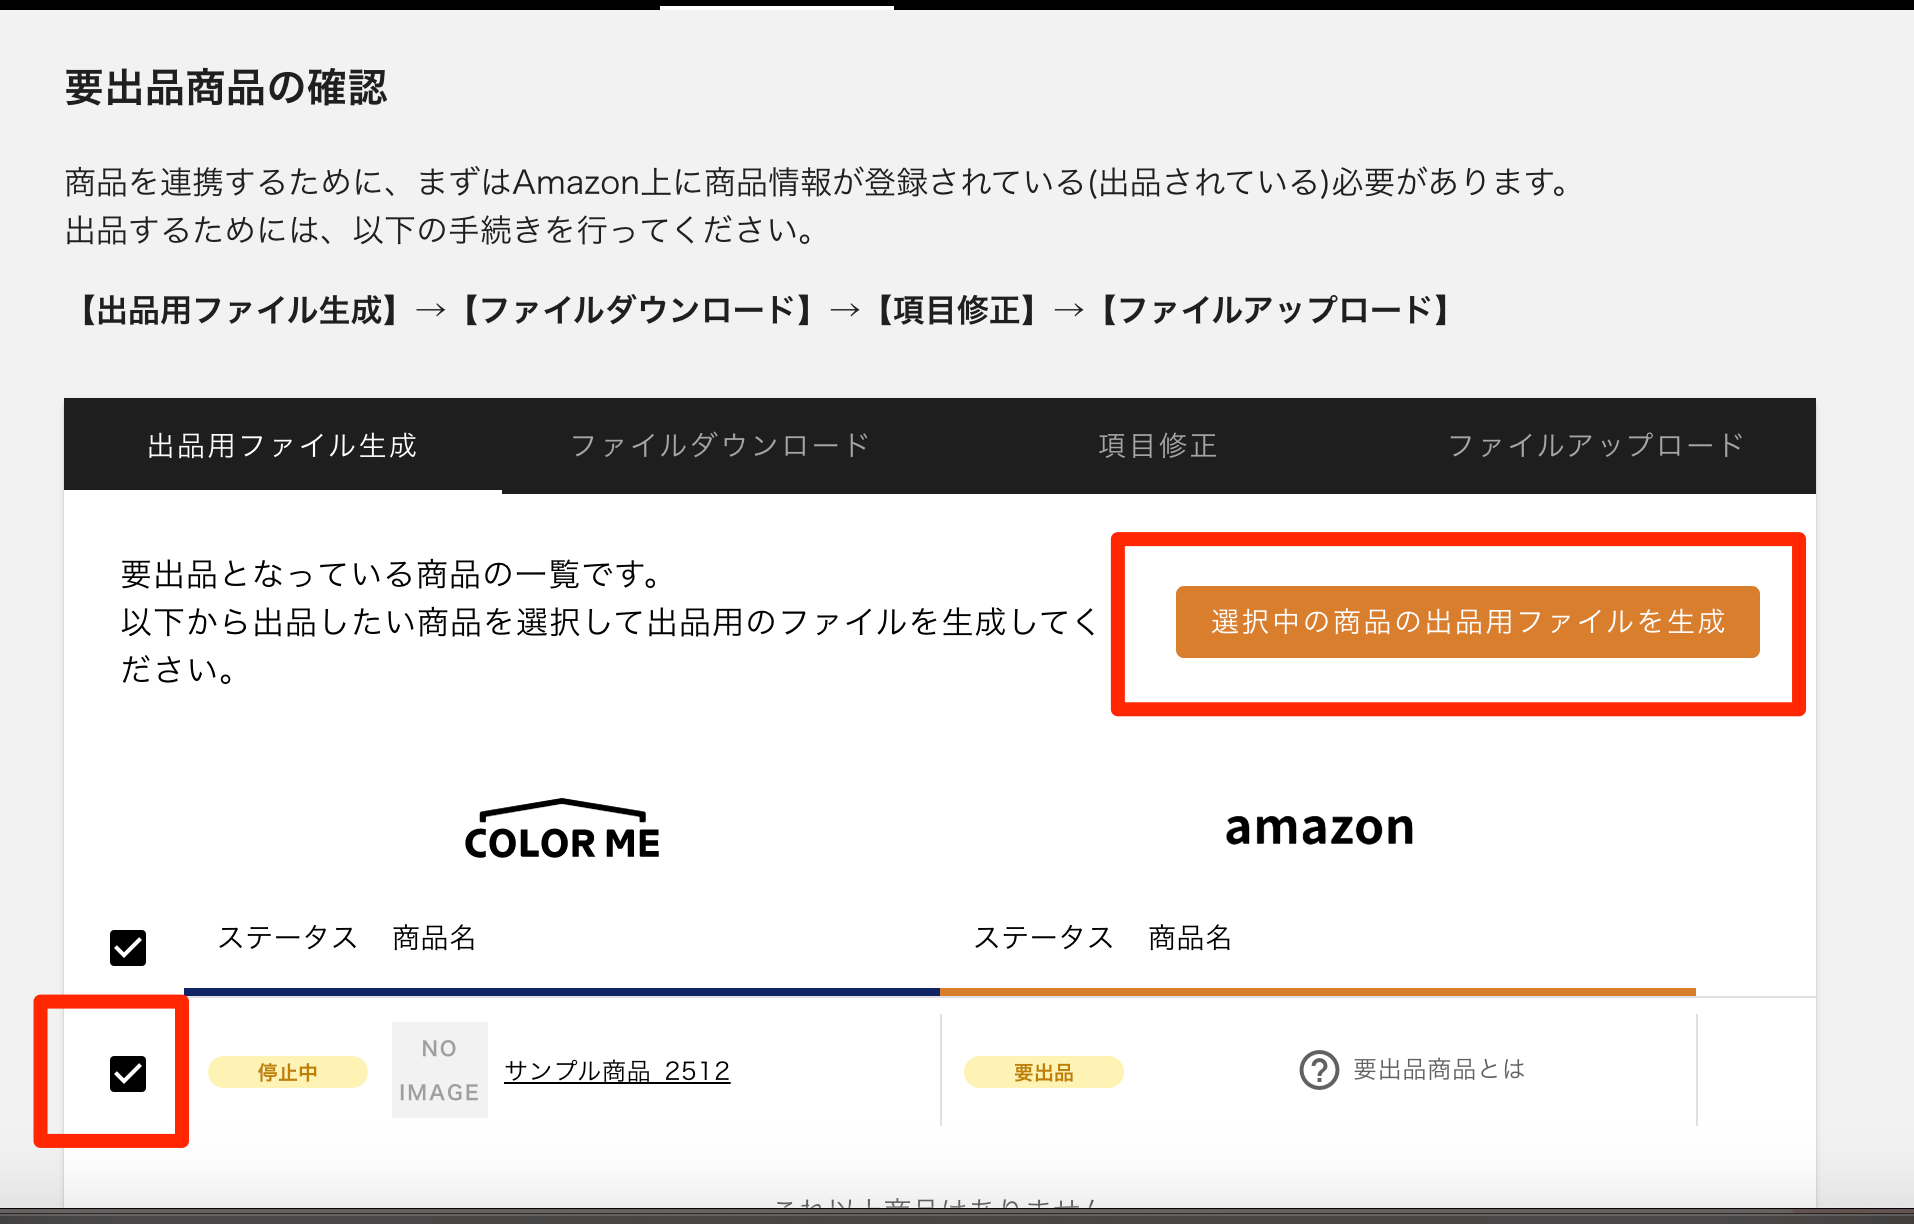1914x1224 pixels.
Task: Select the 出品用ファイル生成 tab
Action: (x=281, y=445)
